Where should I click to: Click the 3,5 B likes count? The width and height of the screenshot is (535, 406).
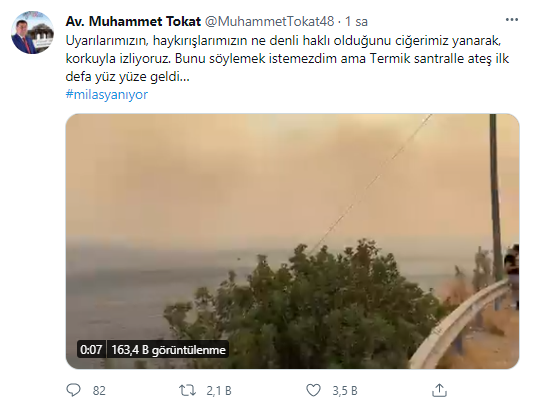click(345, 391)
